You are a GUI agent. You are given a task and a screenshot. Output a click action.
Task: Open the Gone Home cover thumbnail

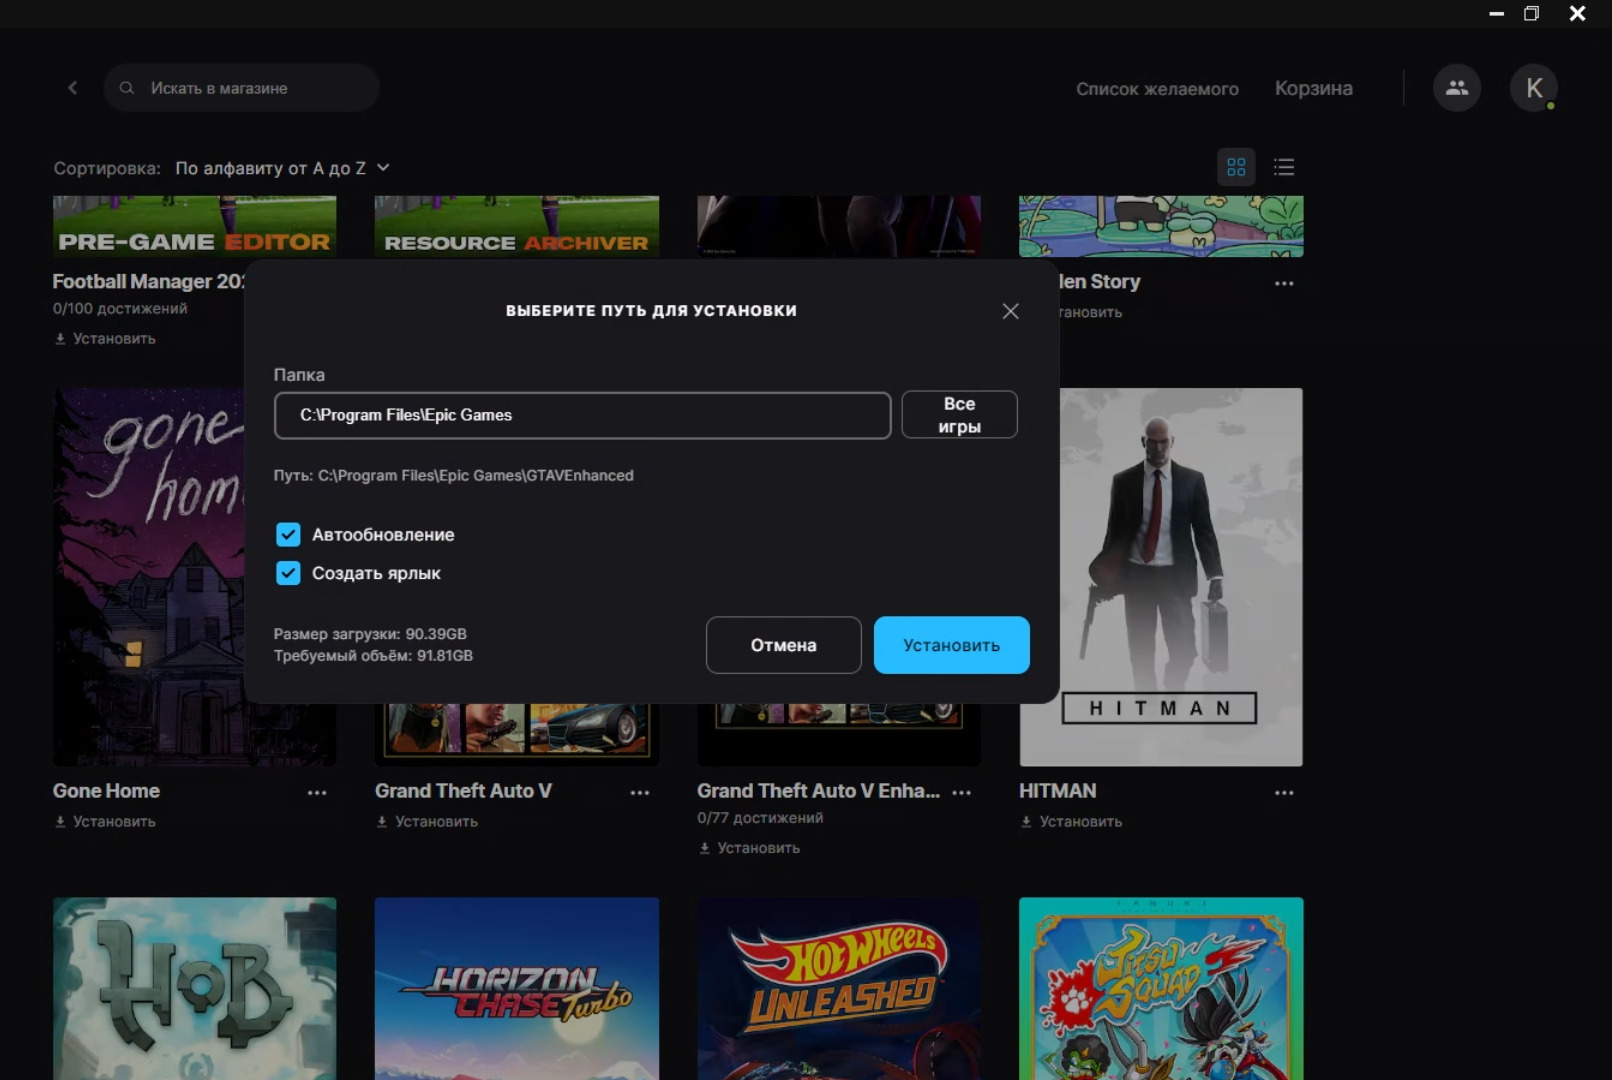pyautogui.click(x=148, y=577)
